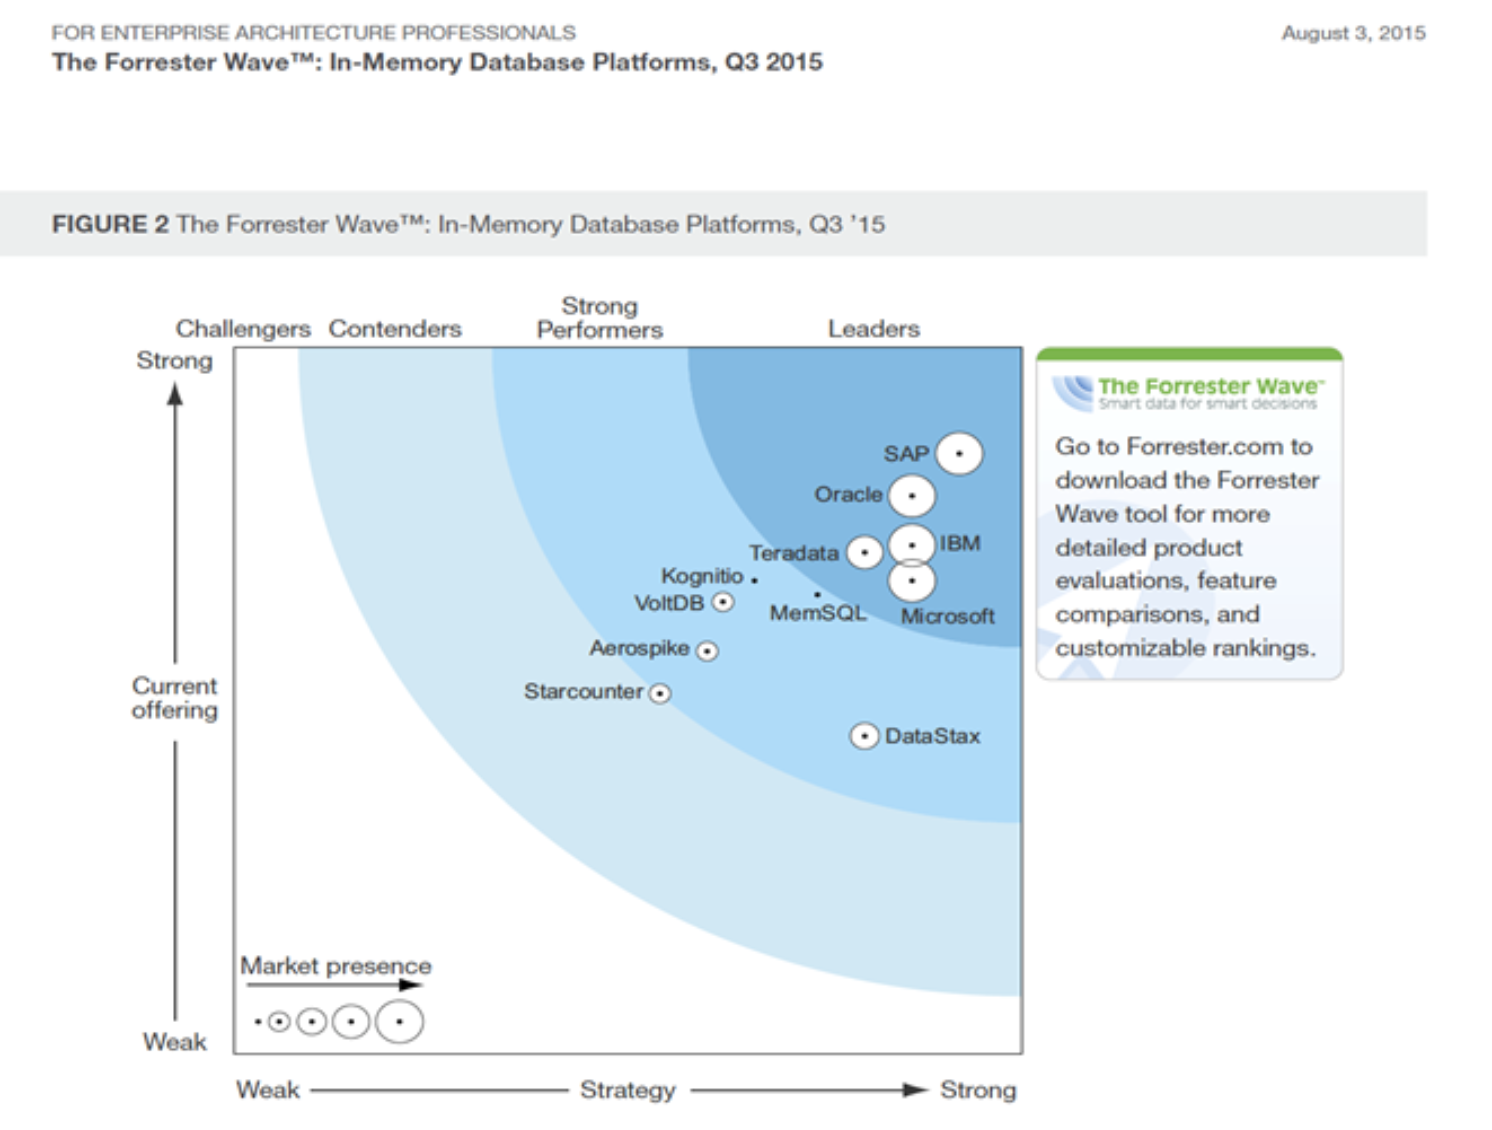The width and height of the screenshot is (1492, 1130).
Task: Click the MemSQL label
Action: pos(817,613)
